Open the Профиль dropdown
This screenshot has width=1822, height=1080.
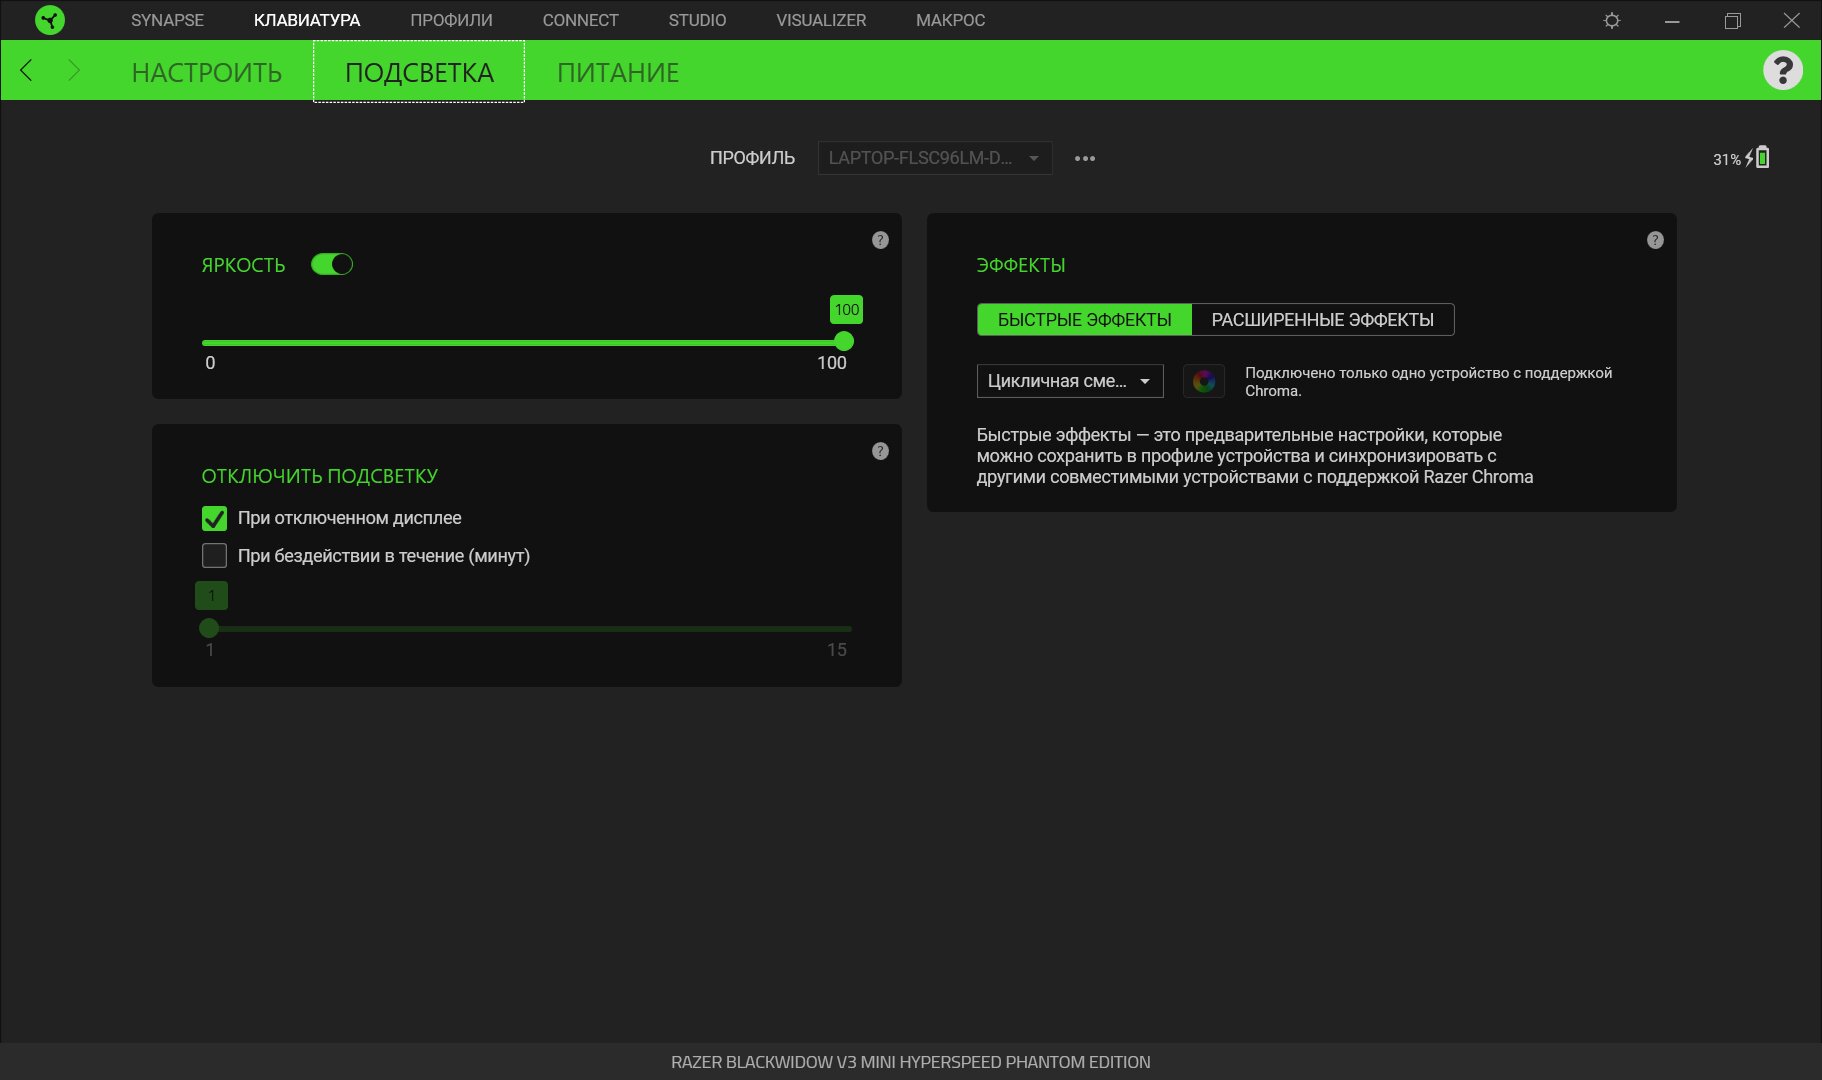[935, 158]
